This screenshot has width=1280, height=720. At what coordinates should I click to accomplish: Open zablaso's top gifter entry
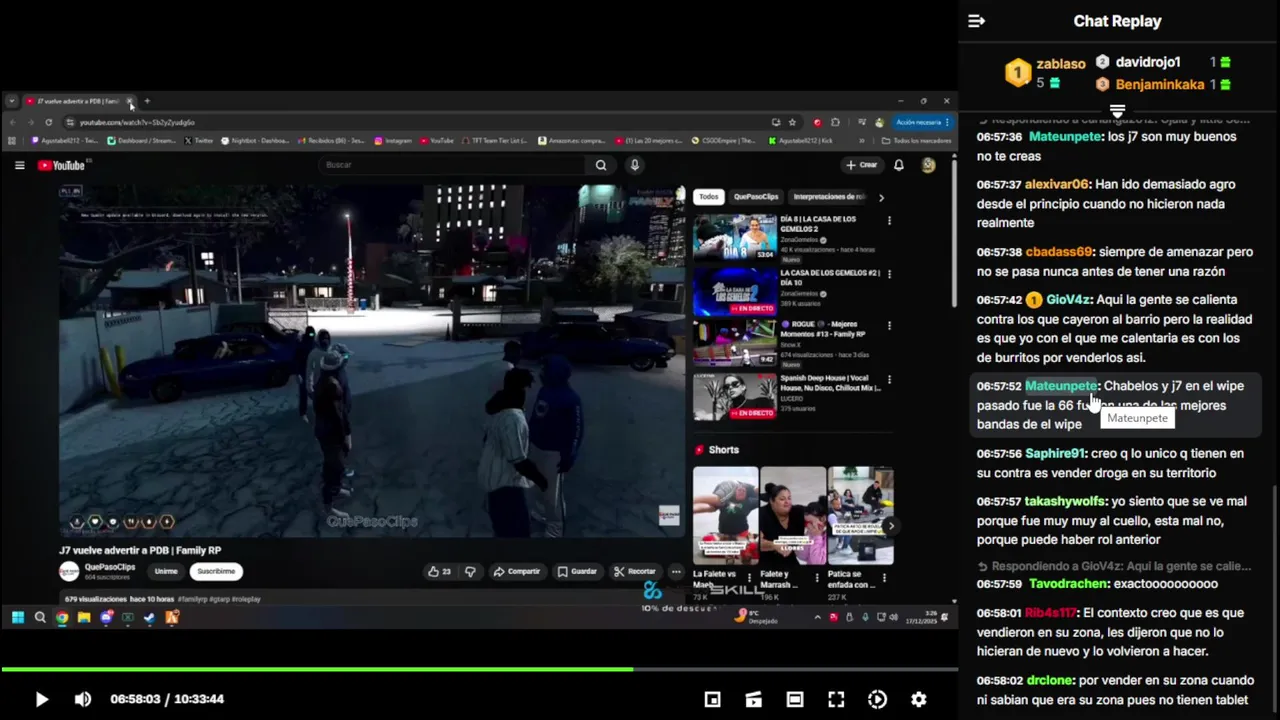[x=1045, y=72]
